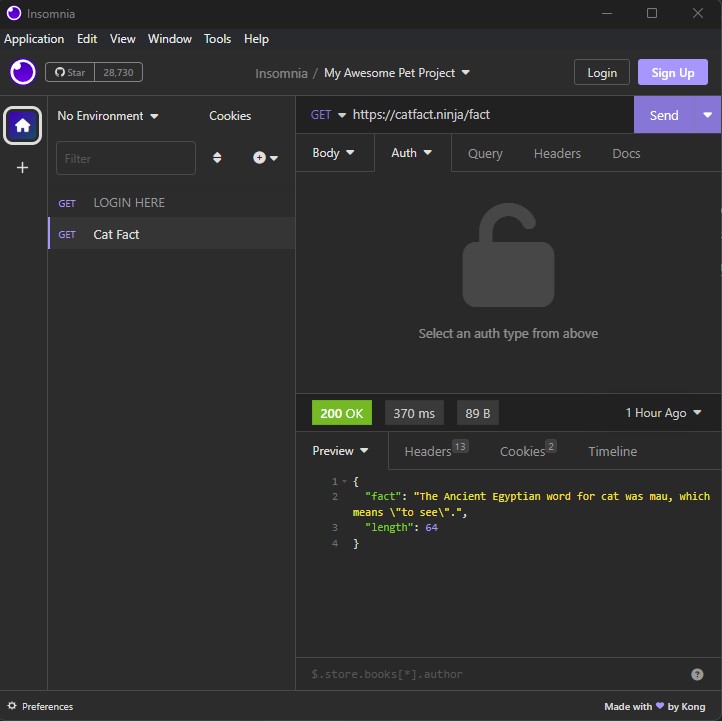This screenshot has width=722, height=721.
Task: Open the response Cookies 2 tab
Action: tap(528, 451)
